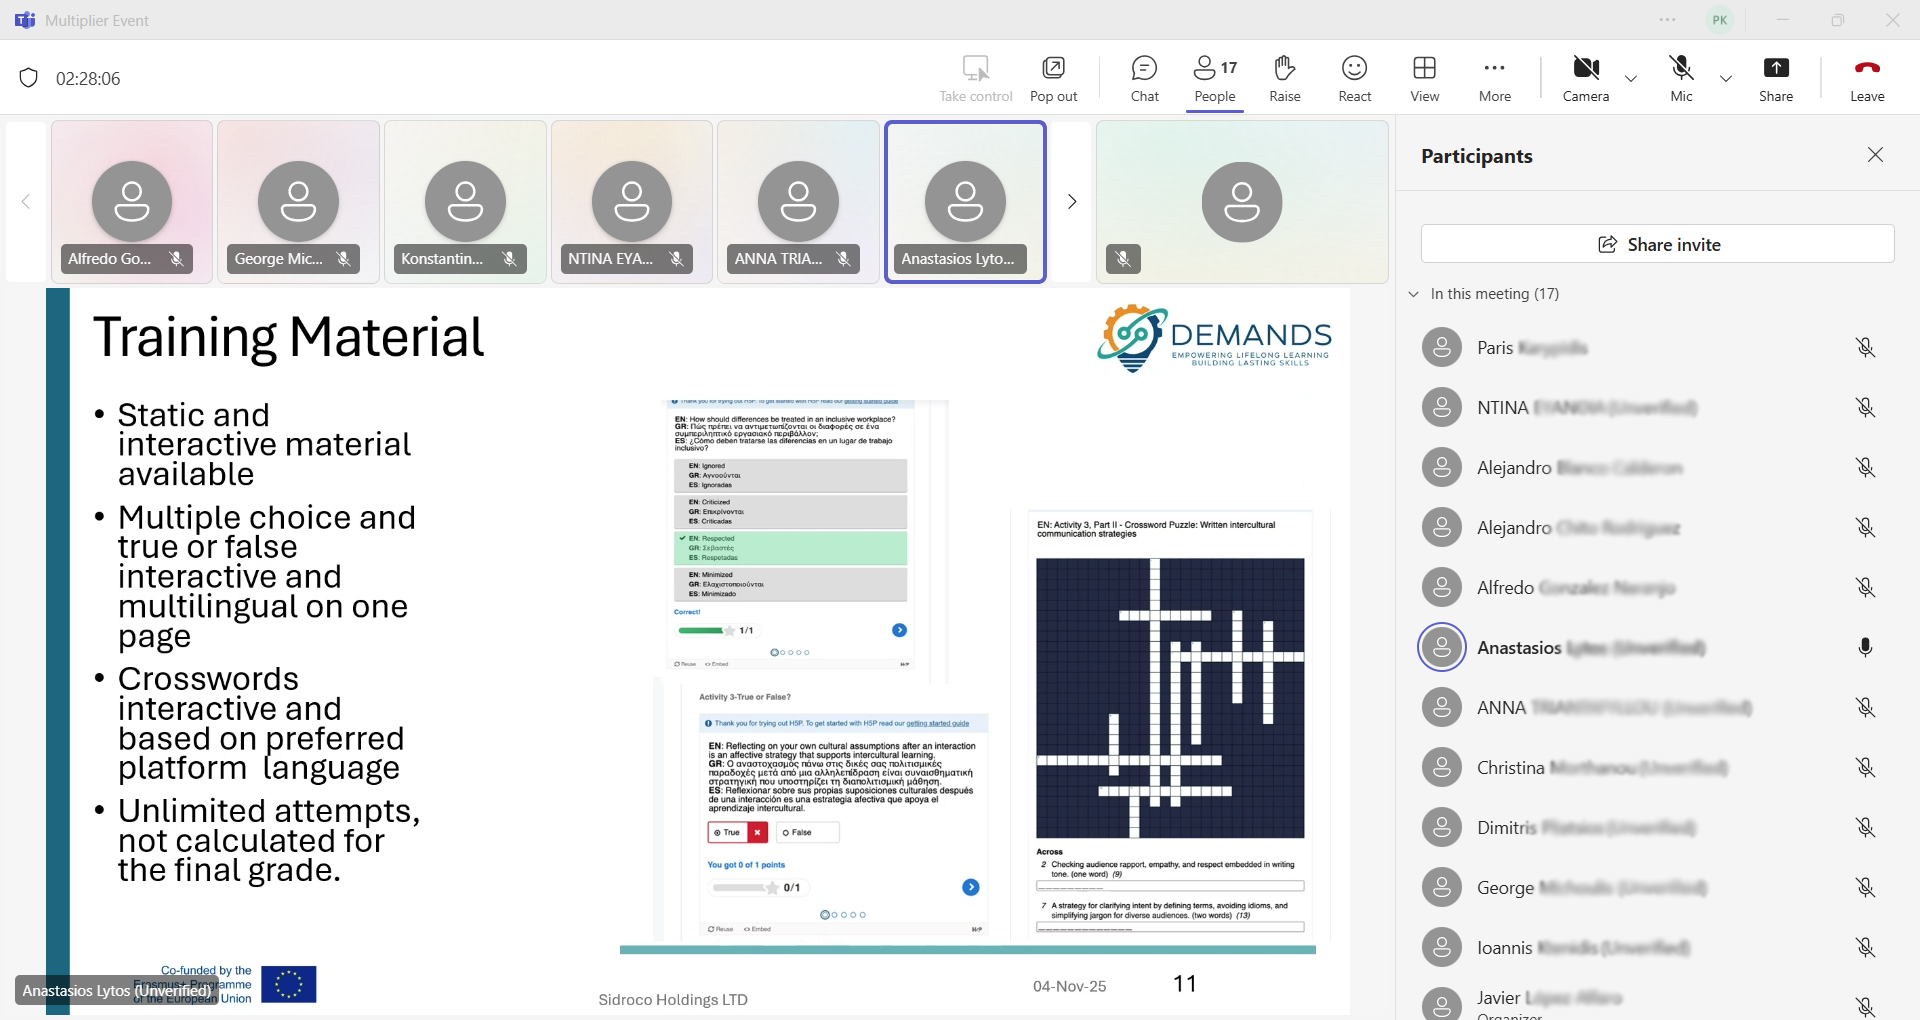Viewport: 1920px width, 1020px height.
Task: Click the Share invite button
Action: [1657, 244]
